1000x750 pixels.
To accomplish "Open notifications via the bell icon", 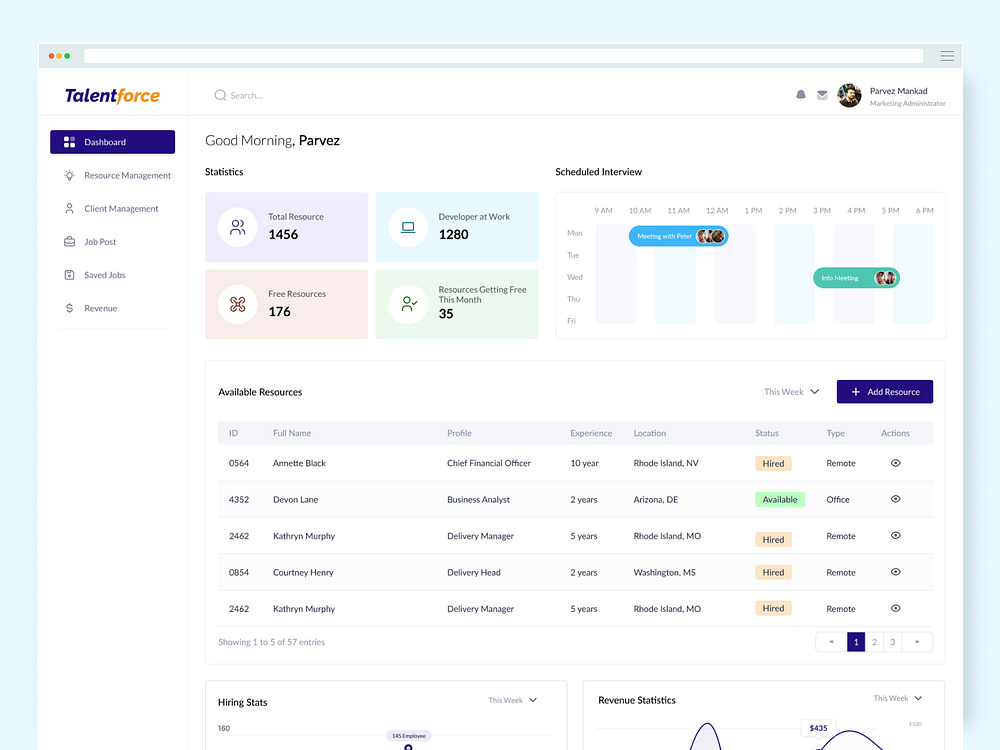I will (801, 94).
